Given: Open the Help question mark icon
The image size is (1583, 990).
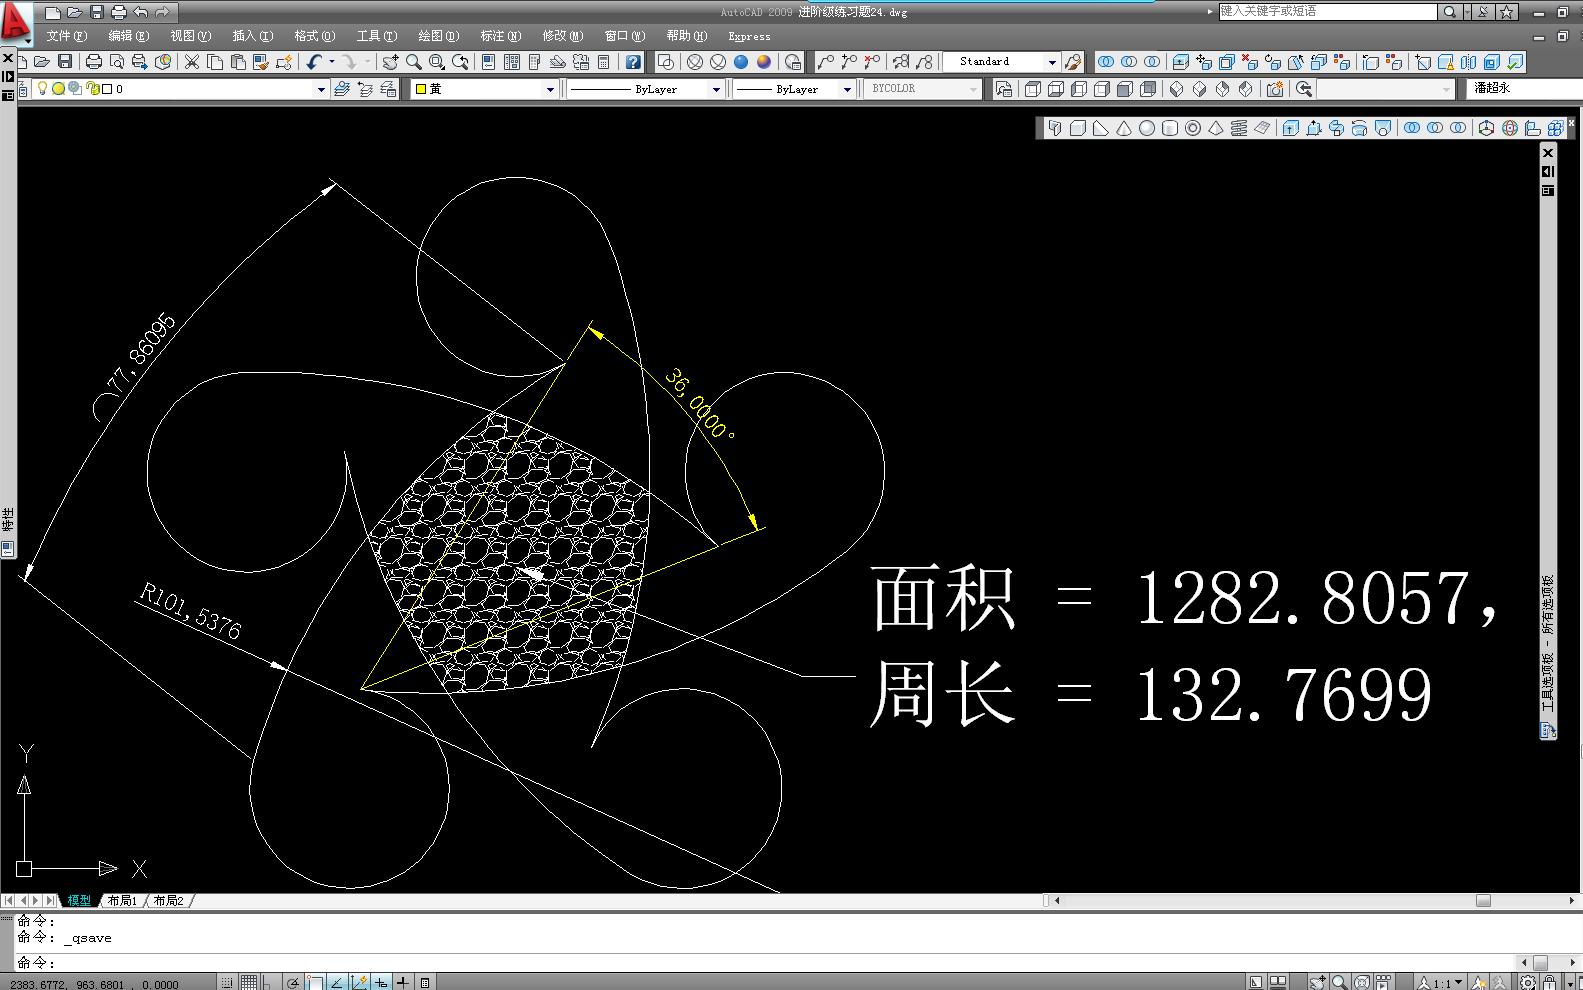Looking at the screenshot, I should [633, 62].
